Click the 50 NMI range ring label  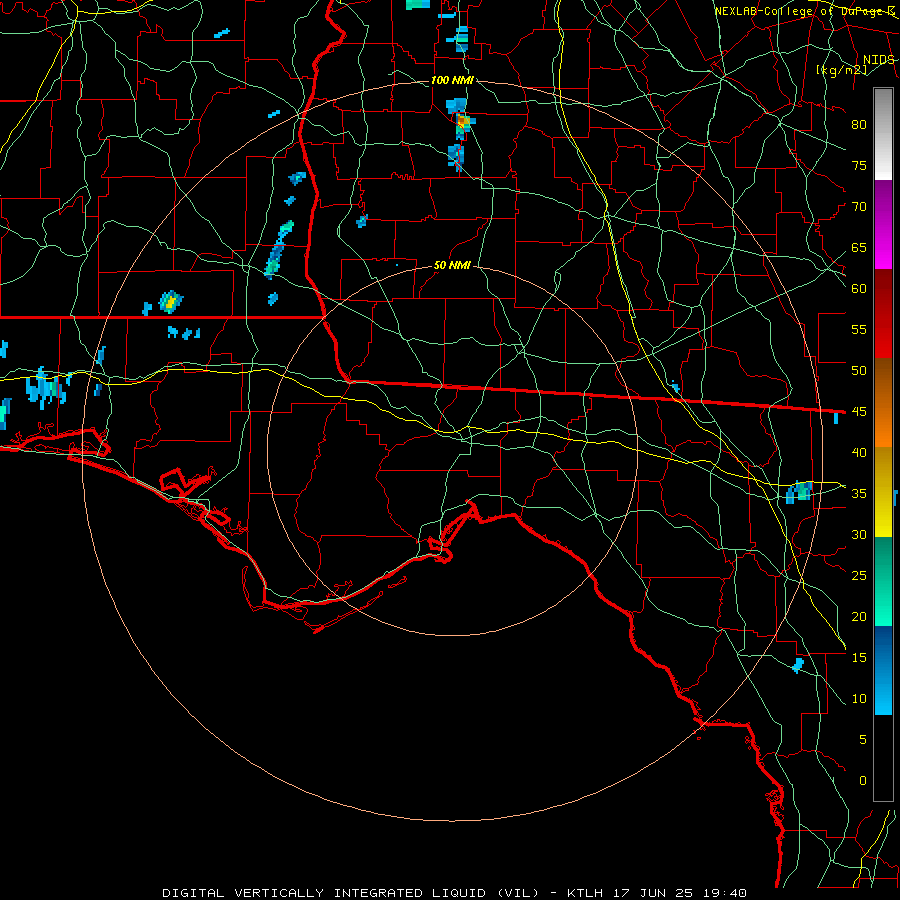(x=452, y=265)
